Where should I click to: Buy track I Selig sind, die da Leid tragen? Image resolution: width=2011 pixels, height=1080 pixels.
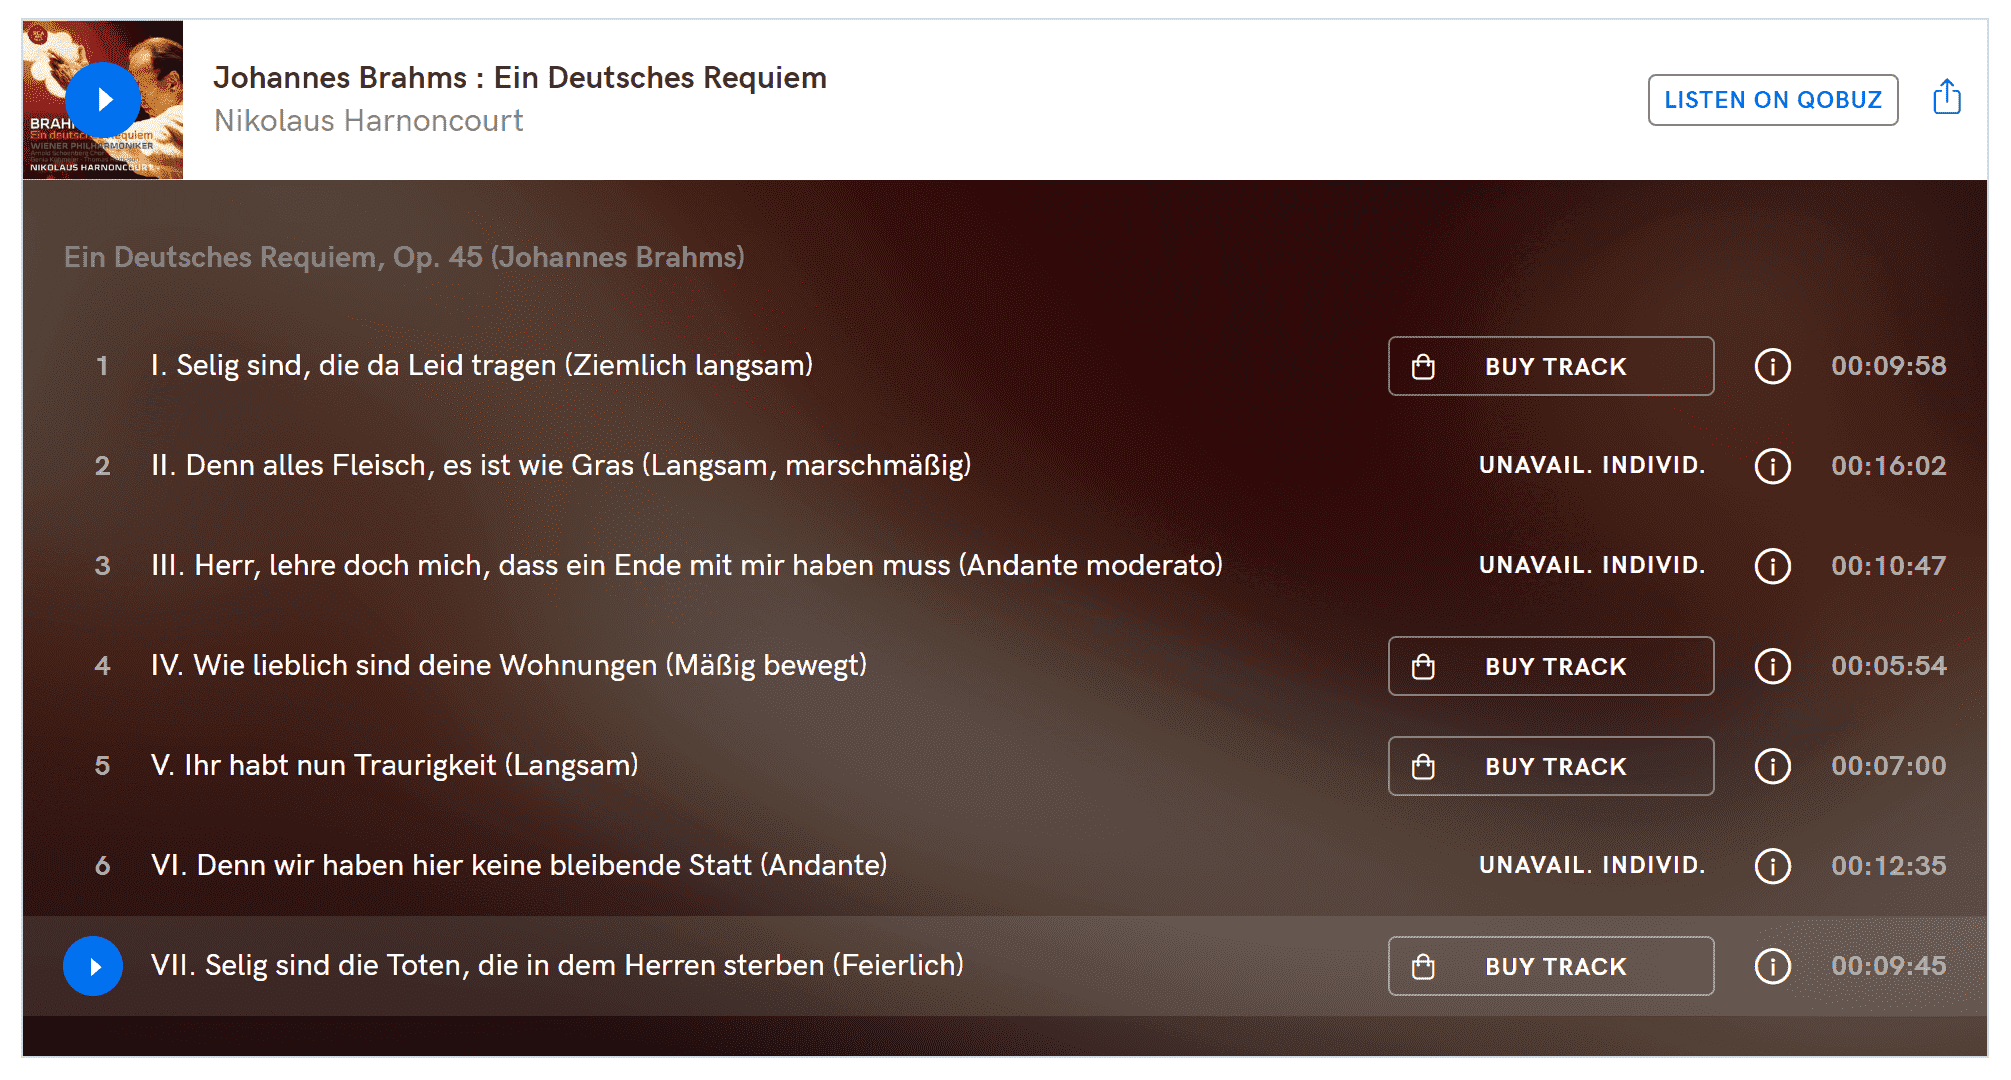click(1550, 366)
